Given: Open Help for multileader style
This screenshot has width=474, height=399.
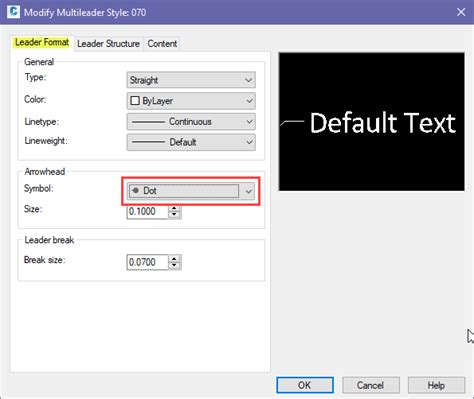Looking at the screenshot, I should click(436, 385).
